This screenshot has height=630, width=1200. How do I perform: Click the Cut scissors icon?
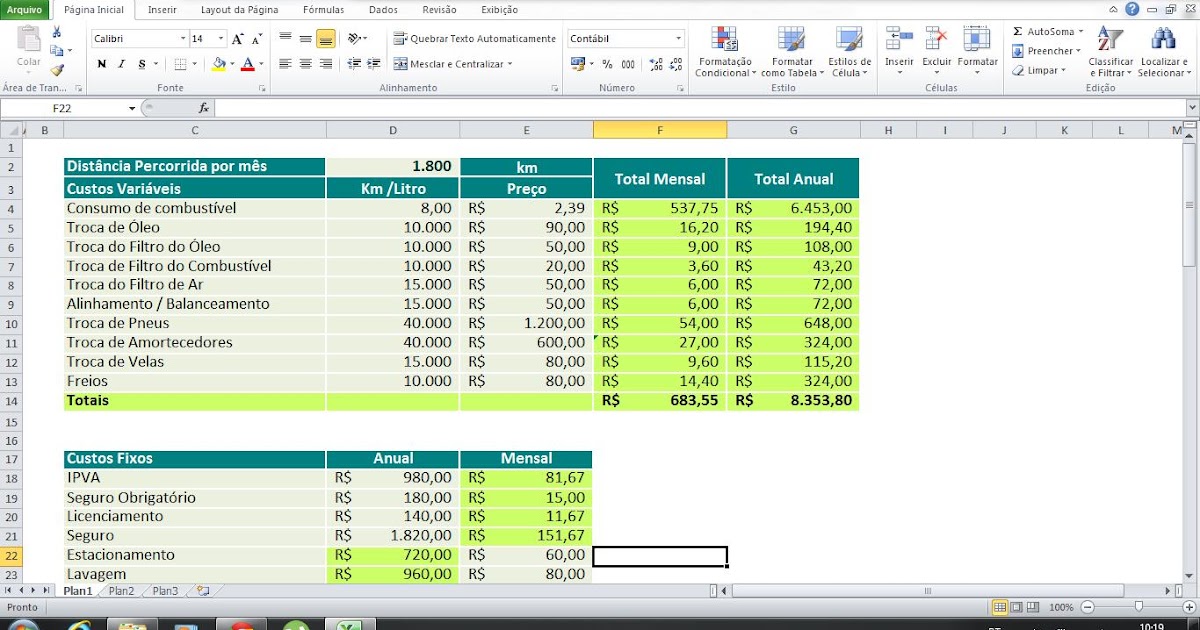[x=57, y=33]
